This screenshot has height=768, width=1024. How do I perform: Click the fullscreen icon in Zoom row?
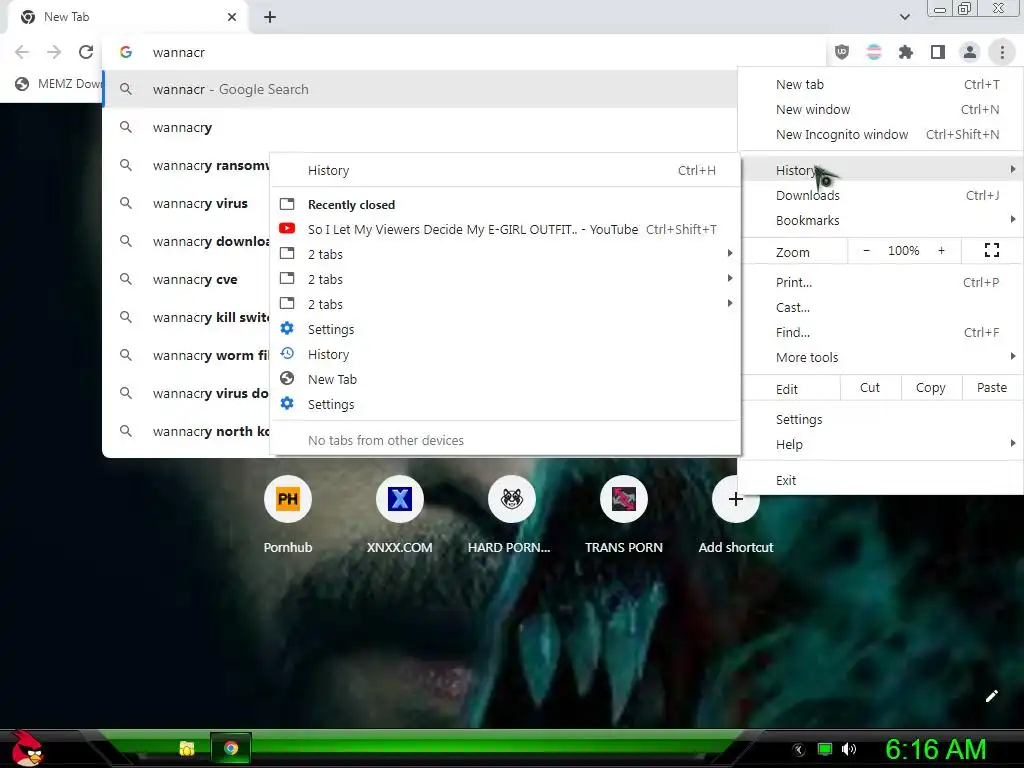tap(991, 250)
